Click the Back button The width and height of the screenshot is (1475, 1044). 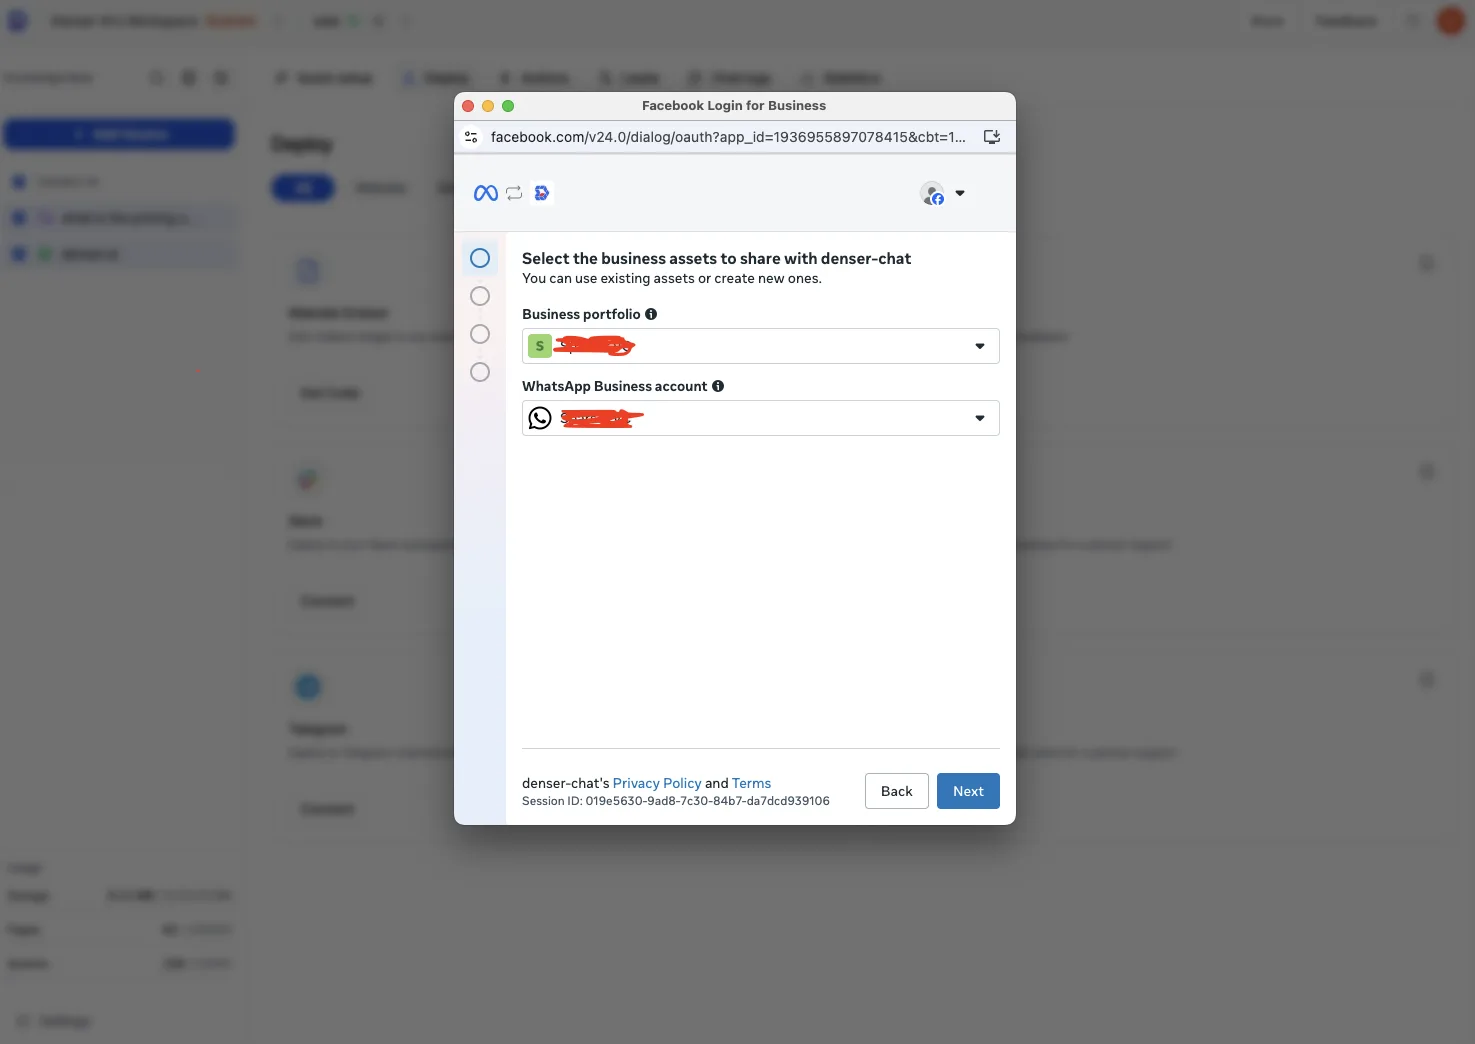pyautogui.click(x=897, y=791)
